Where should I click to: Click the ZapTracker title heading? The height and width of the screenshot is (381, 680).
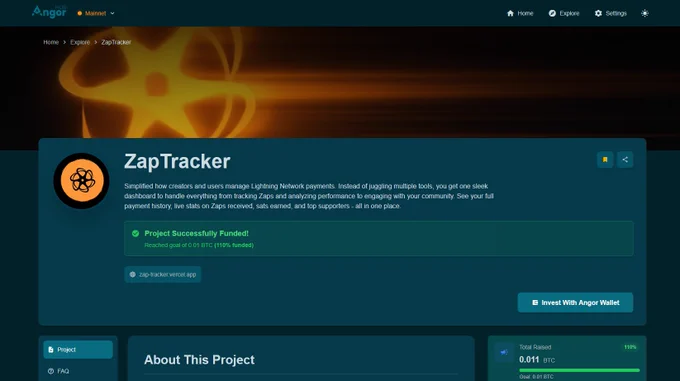click(x=177, y=161)
